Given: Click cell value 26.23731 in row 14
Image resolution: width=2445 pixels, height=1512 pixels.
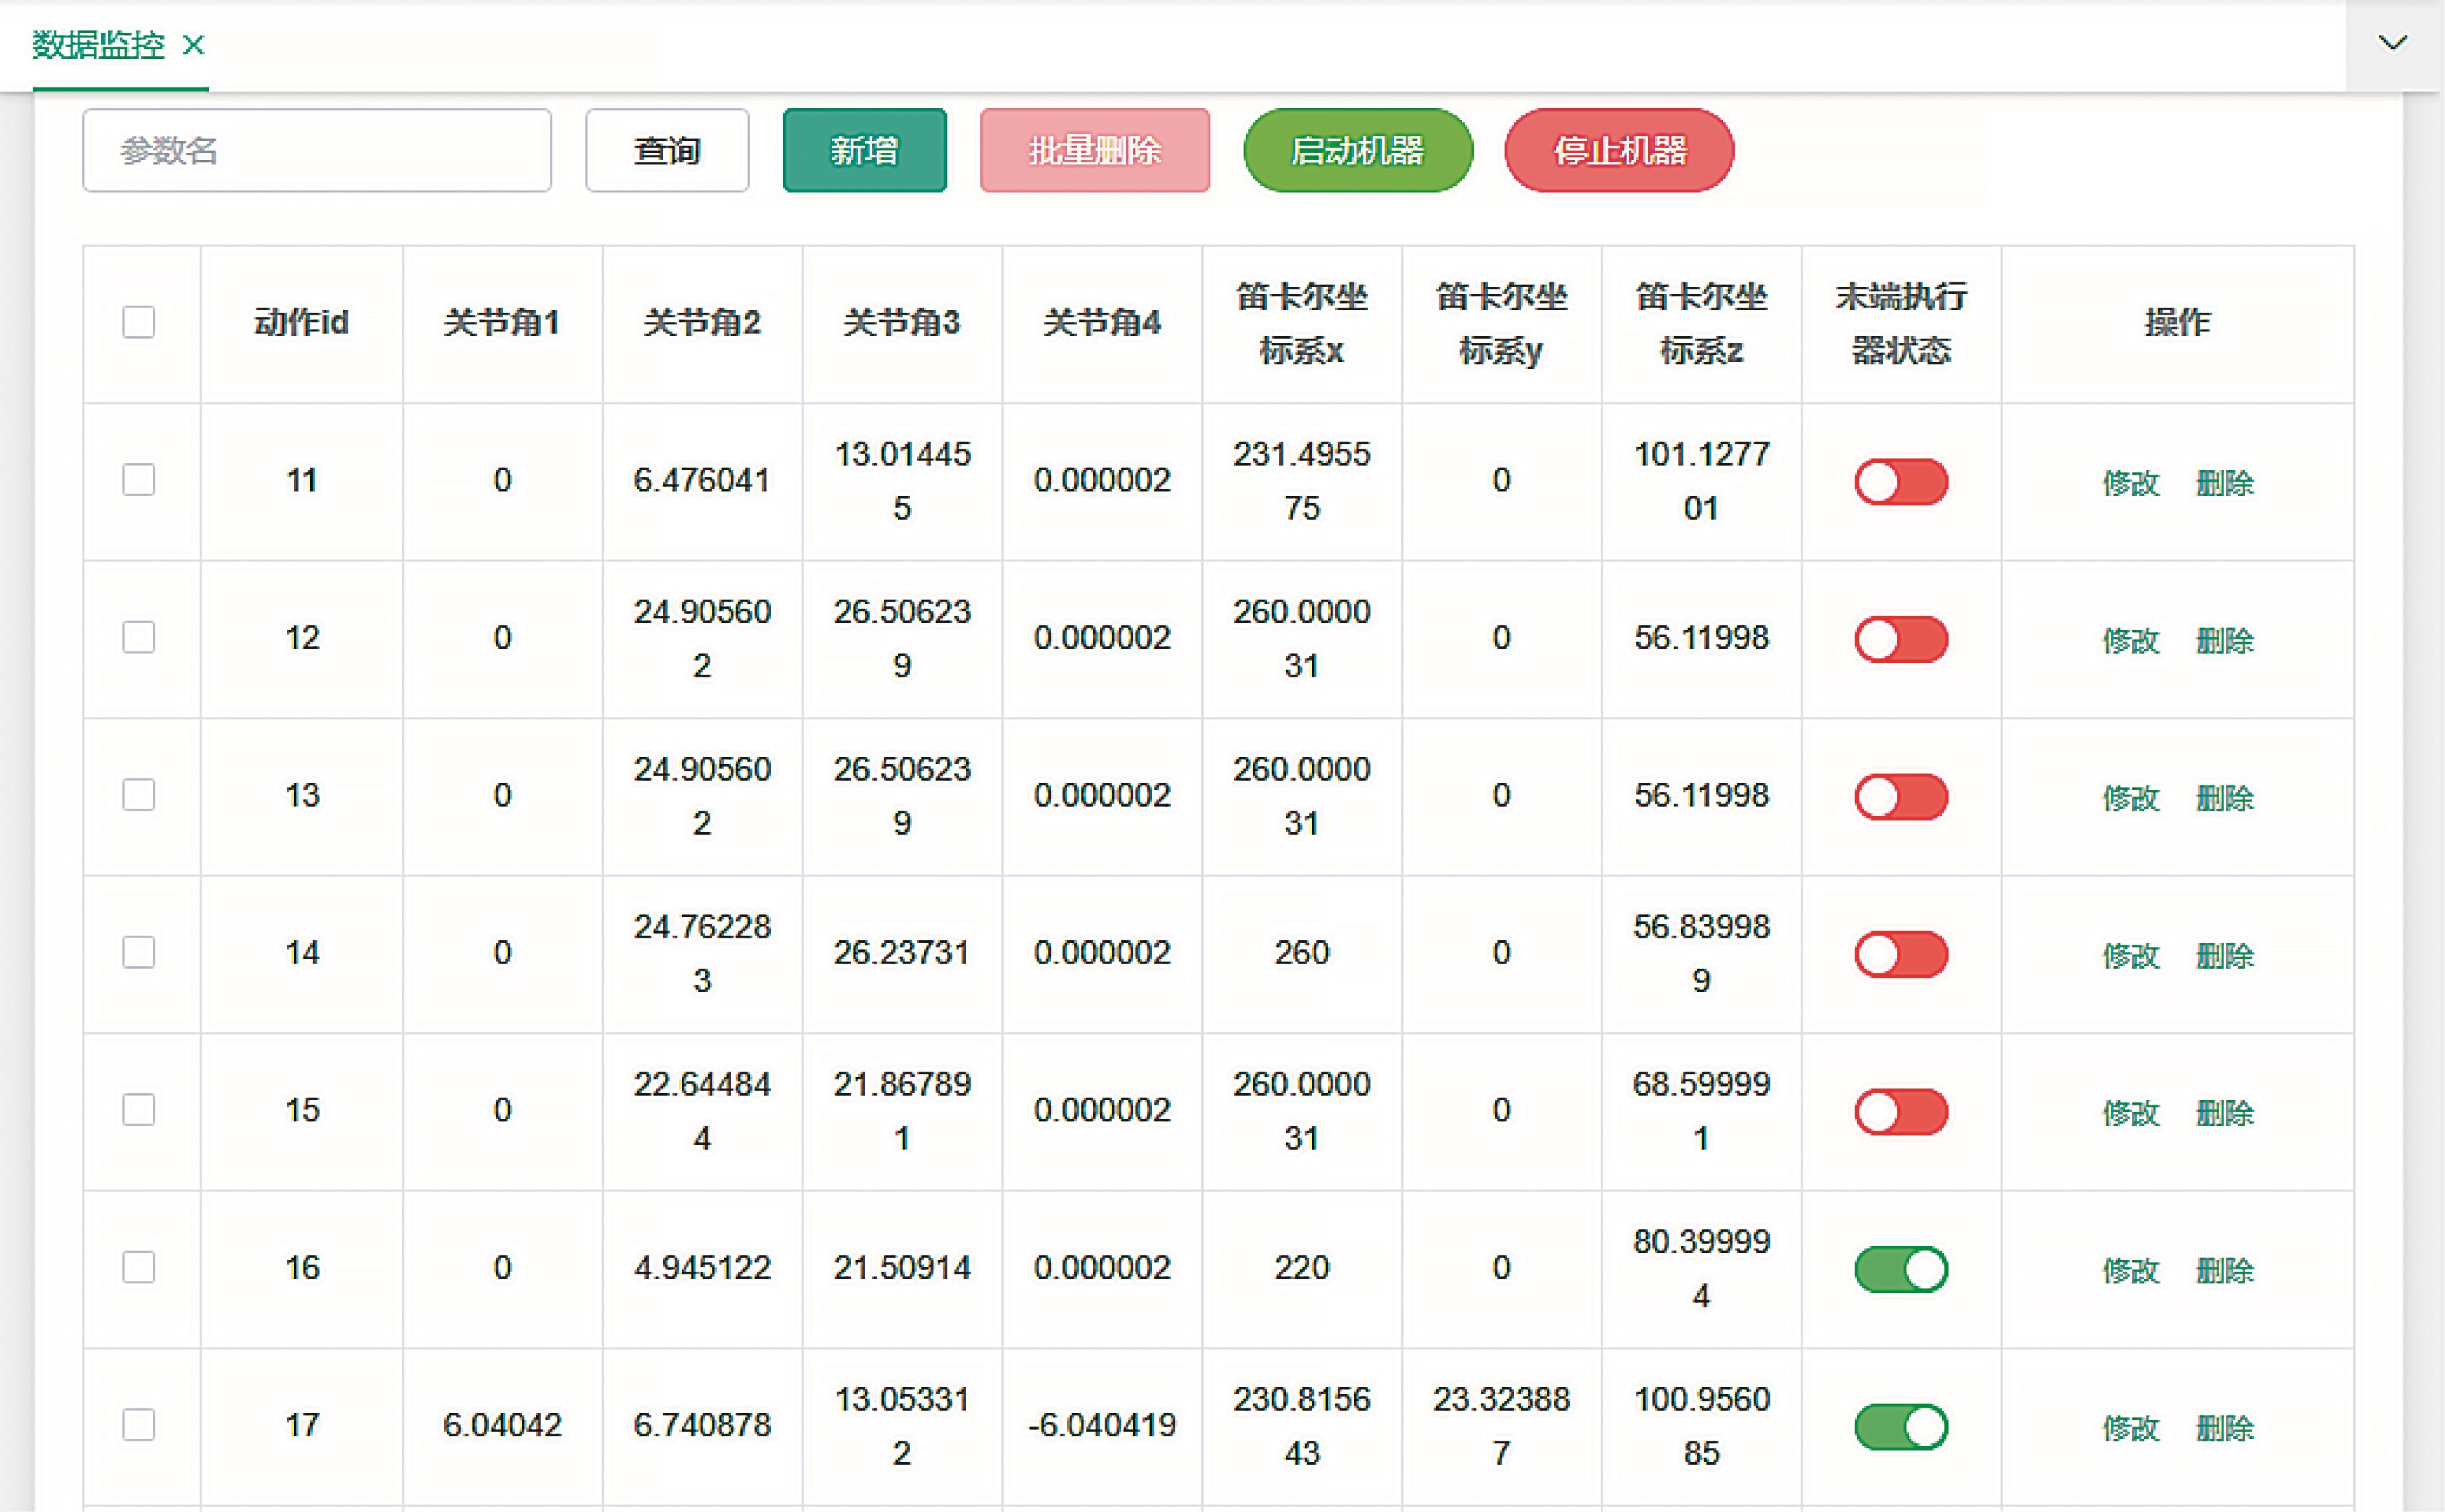Looking at the screenshot, I should 902,952.
